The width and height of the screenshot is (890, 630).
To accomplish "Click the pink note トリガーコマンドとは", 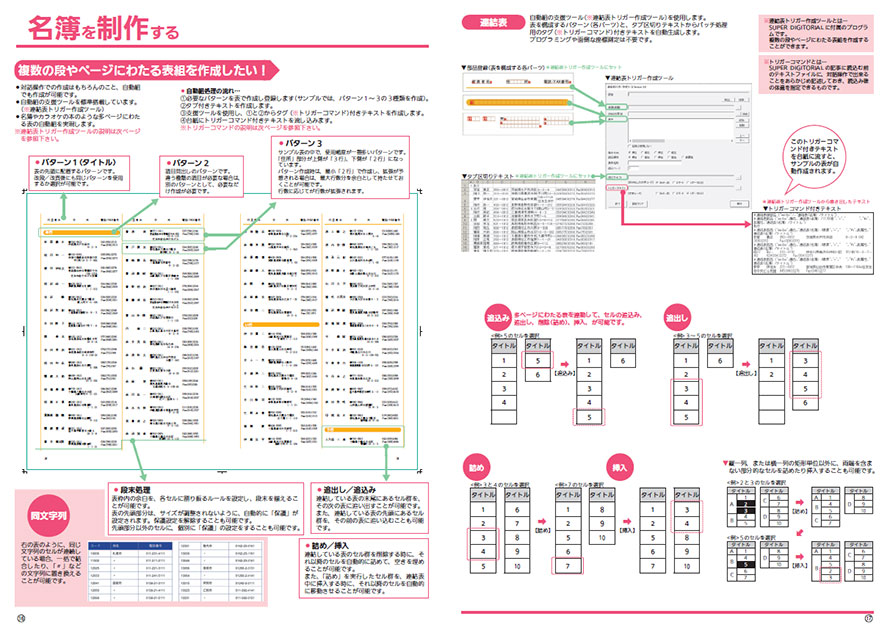I will [x=815, y=74].
